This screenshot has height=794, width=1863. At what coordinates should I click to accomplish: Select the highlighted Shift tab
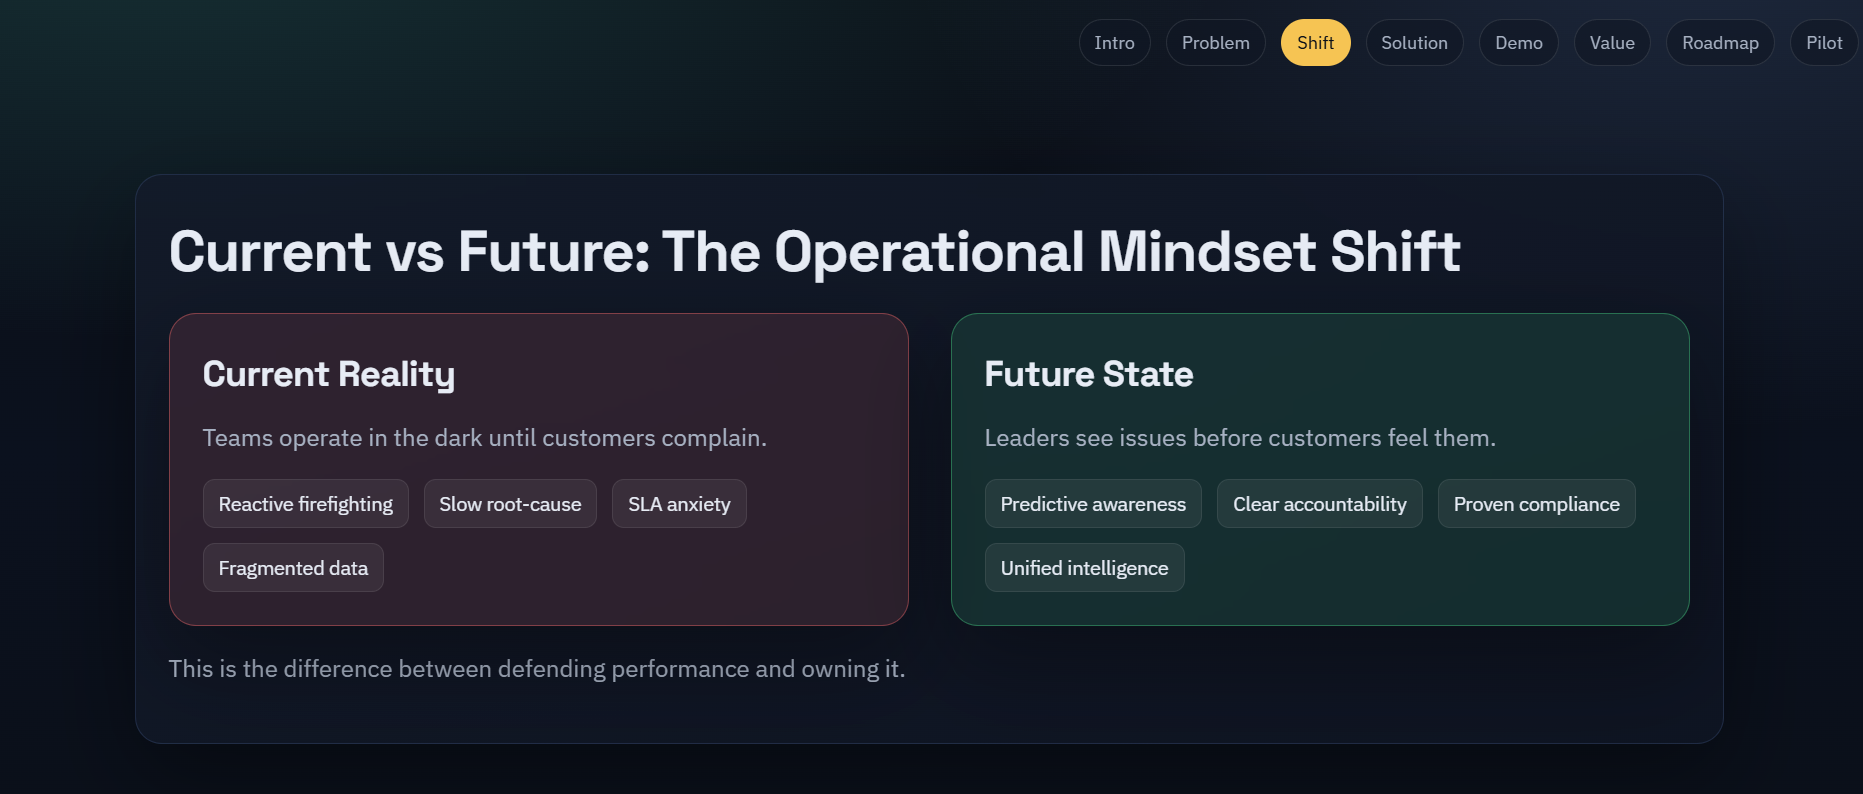click(x=1315, y=43)
